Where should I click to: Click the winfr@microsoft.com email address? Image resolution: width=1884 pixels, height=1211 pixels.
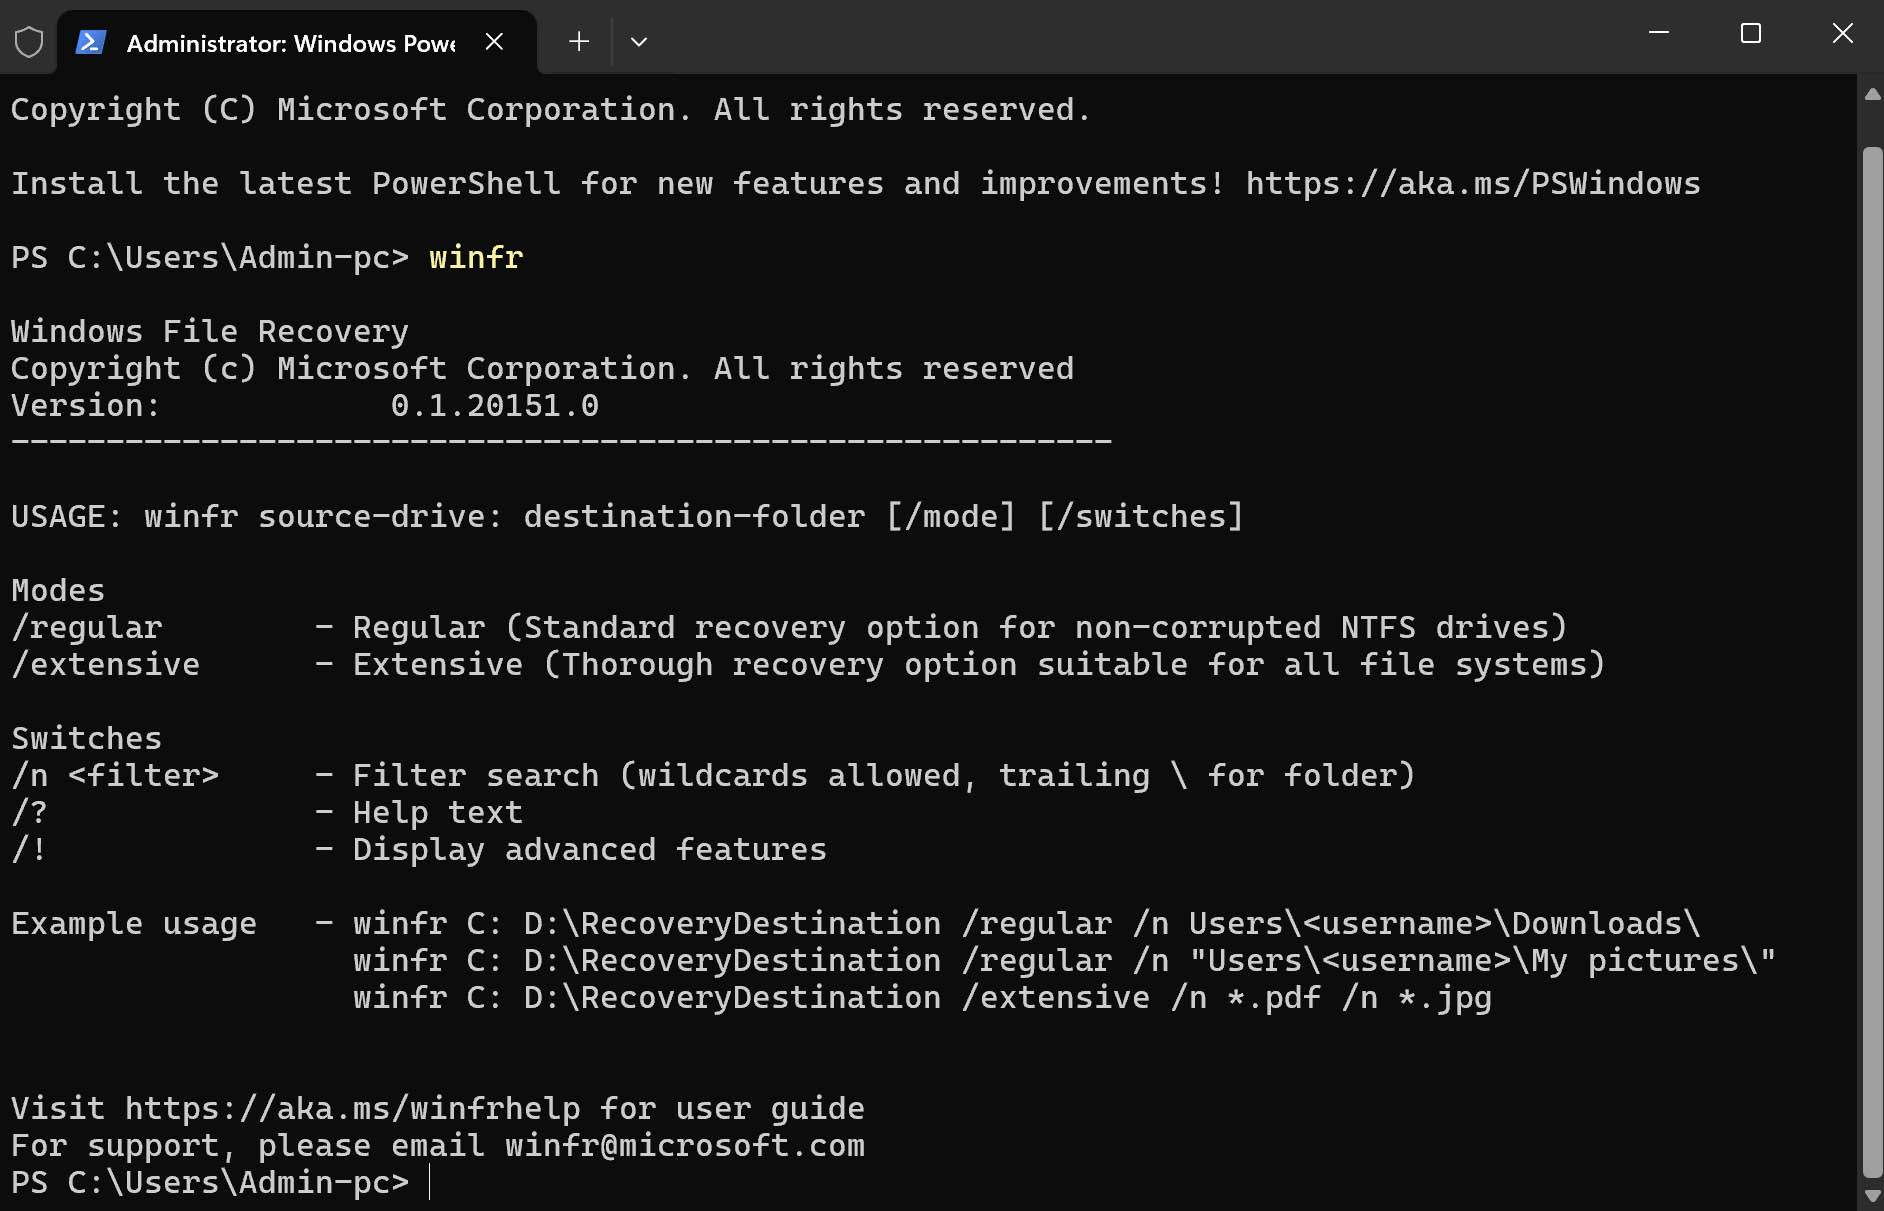685,1146
